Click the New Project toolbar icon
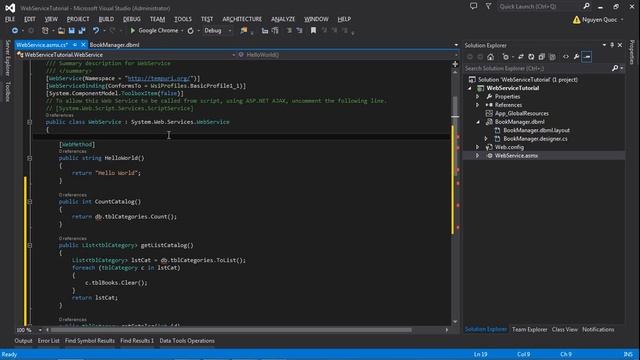Screen dimensions: 640x360 tap(45, 31)
